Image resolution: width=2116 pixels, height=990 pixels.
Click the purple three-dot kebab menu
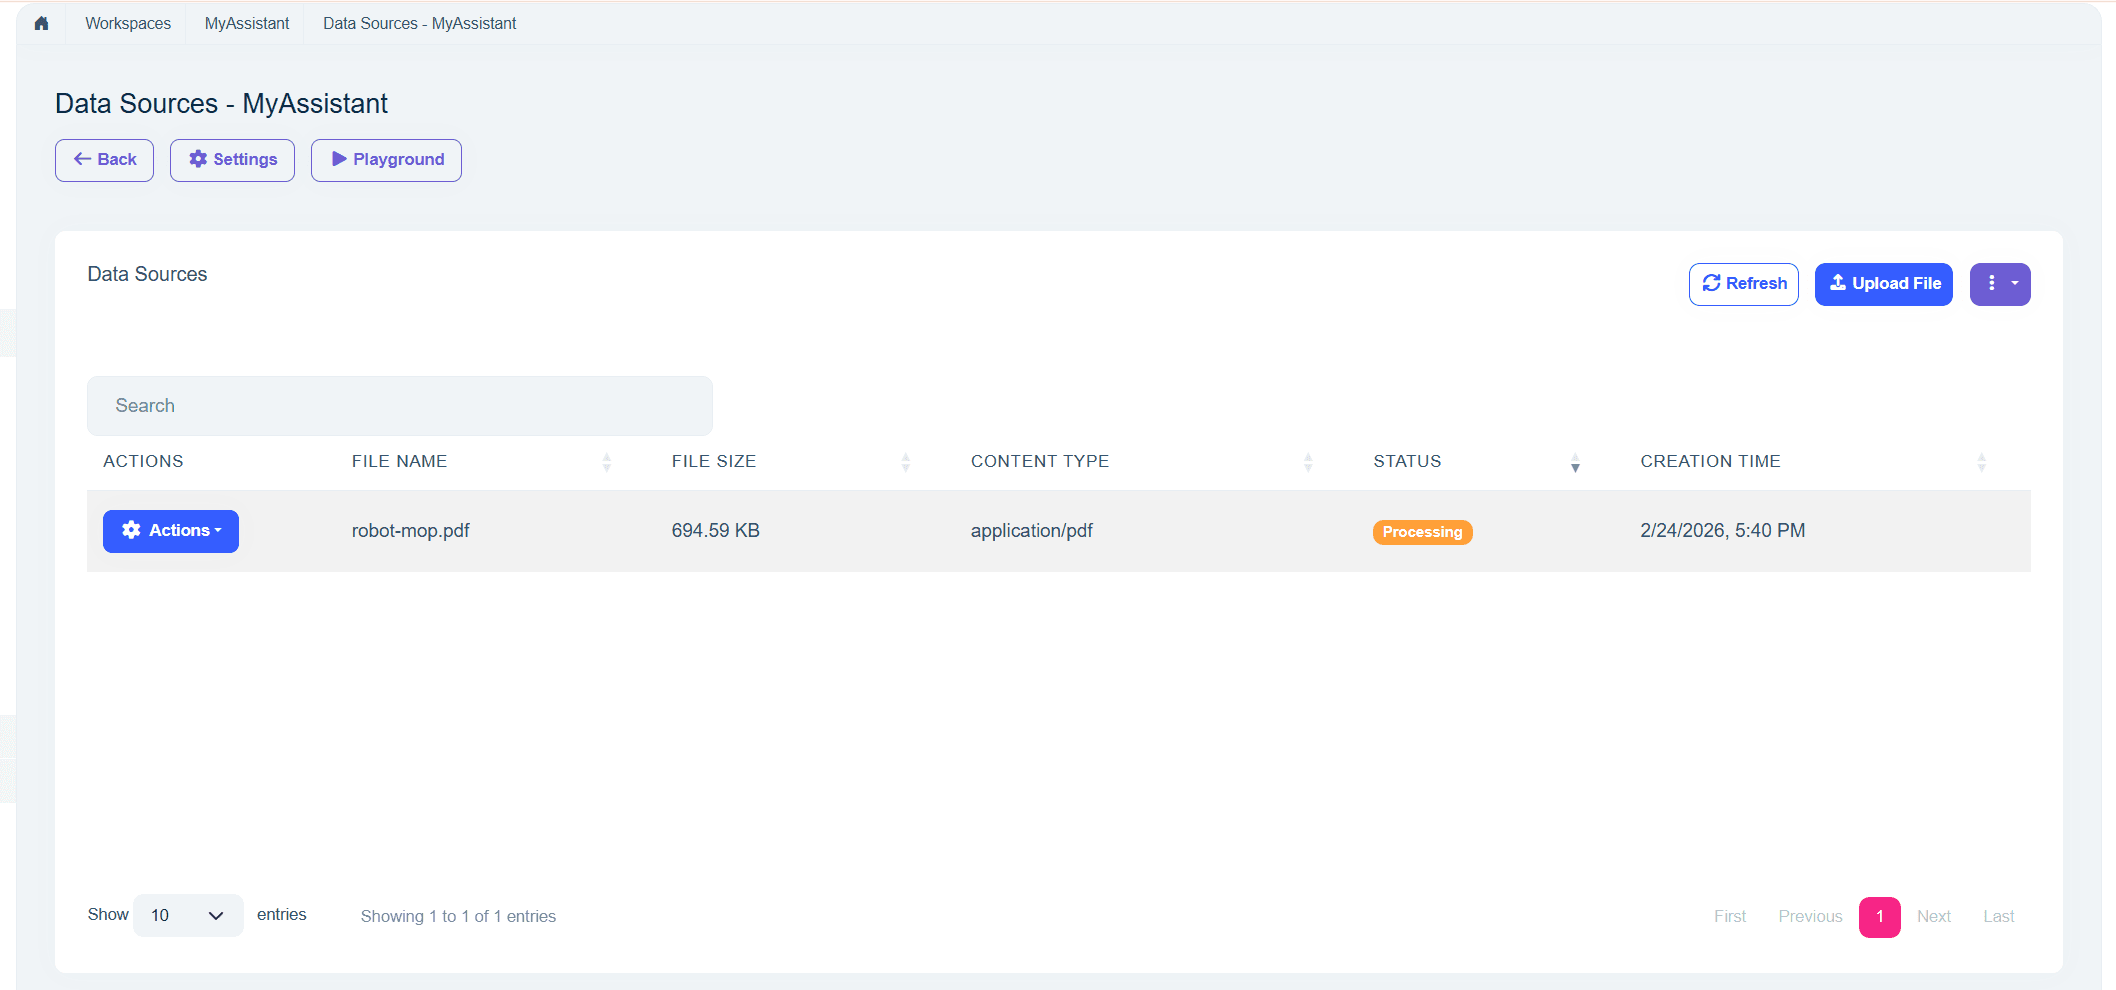coord(1993,284)
